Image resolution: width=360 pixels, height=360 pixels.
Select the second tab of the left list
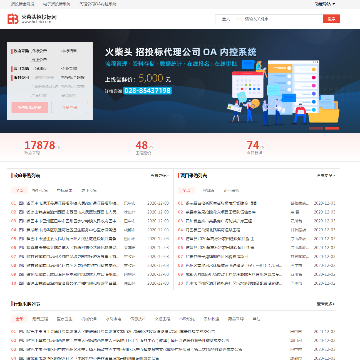40,190
